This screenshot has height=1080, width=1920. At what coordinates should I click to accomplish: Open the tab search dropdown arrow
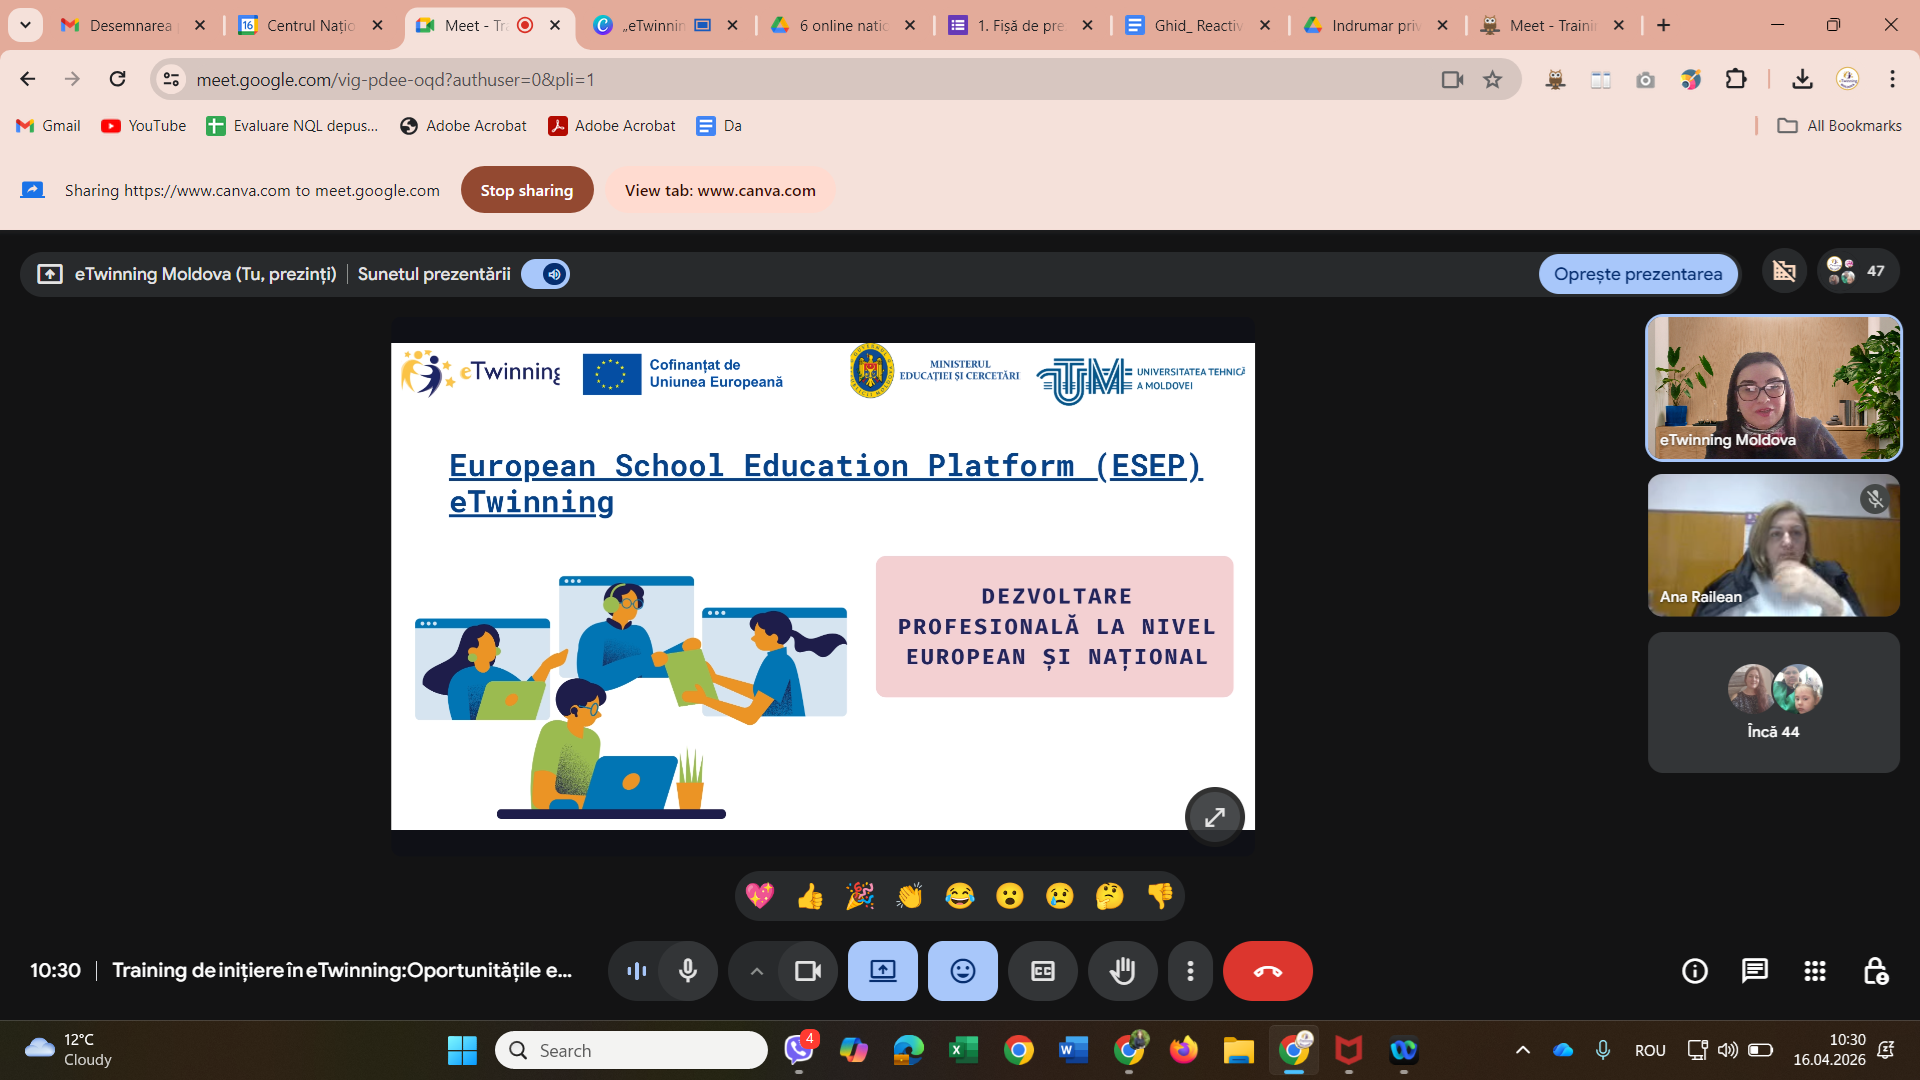25,25
